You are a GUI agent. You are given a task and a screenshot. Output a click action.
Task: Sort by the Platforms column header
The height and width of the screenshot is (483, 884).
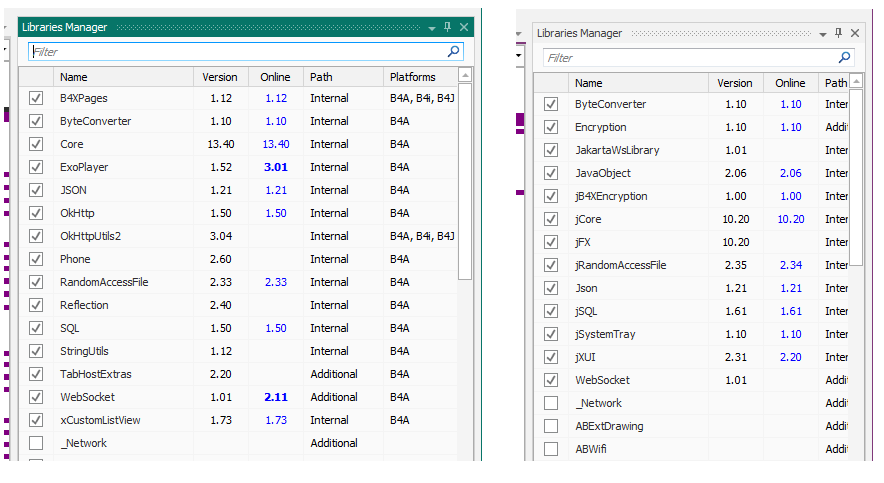[x=413, y=77]
